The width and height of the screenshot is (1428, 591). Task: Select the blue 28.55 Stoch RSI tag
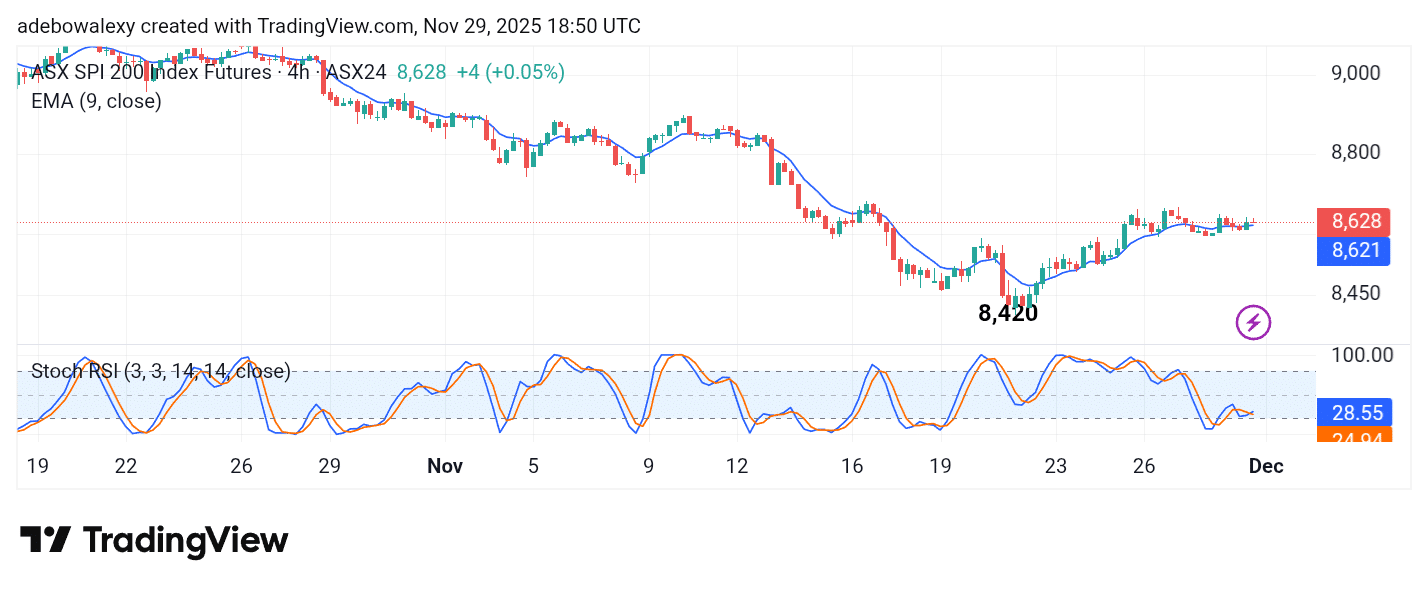(1353, 412)
